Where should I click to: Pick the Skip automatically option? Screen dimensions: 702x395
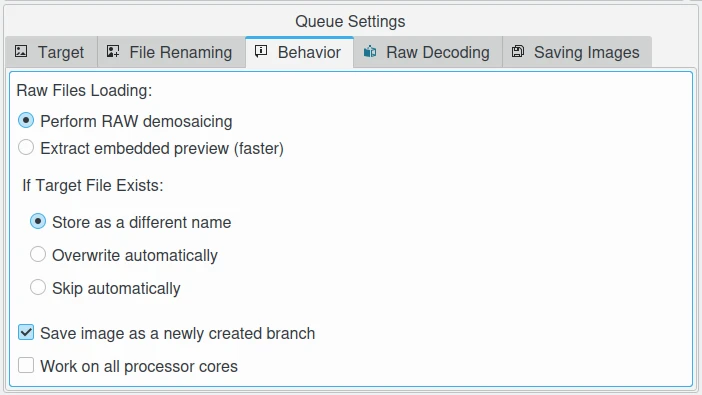pos(105,288)
